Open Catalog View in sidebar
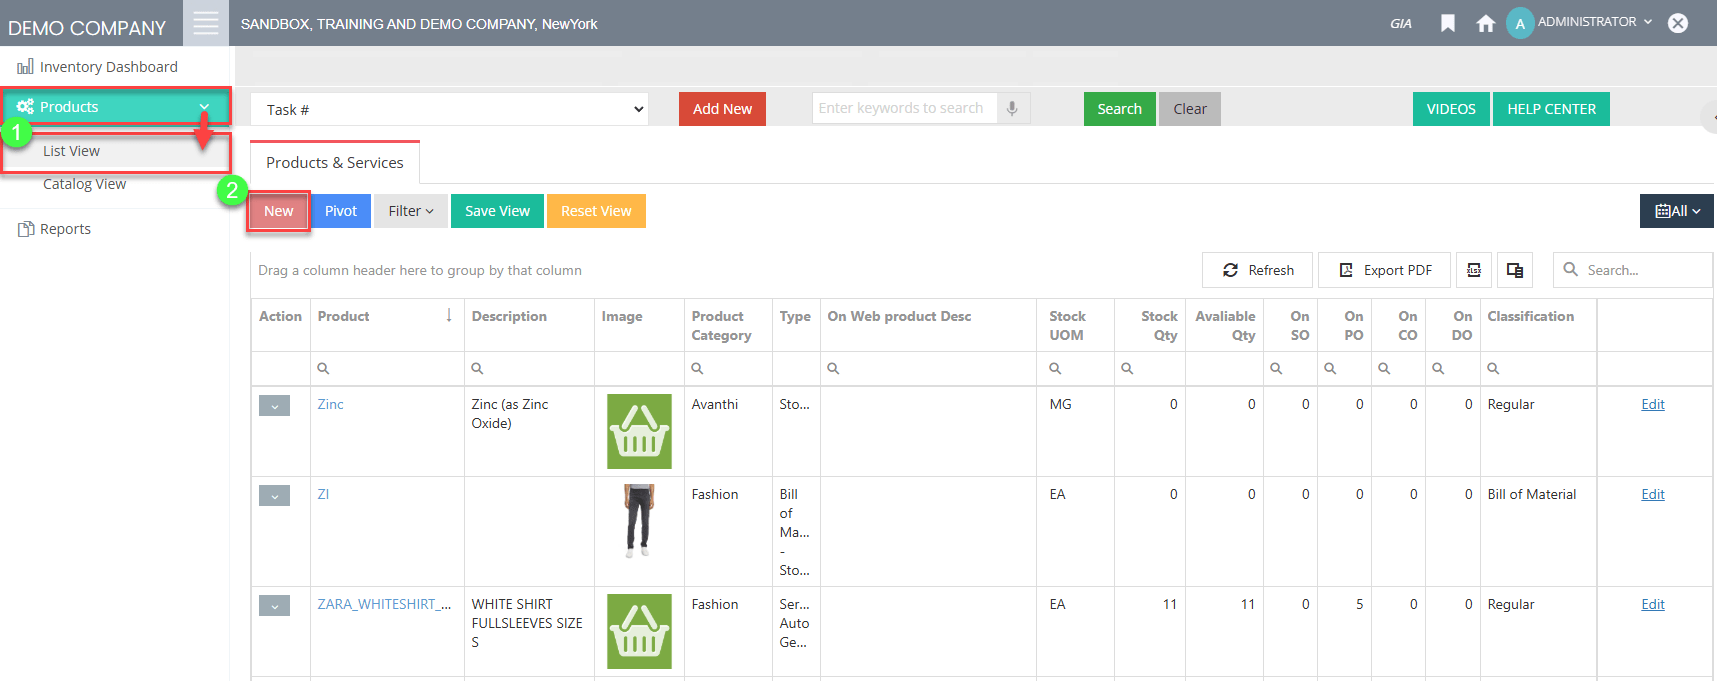The image size is (1717, 681). coord(84,184)
